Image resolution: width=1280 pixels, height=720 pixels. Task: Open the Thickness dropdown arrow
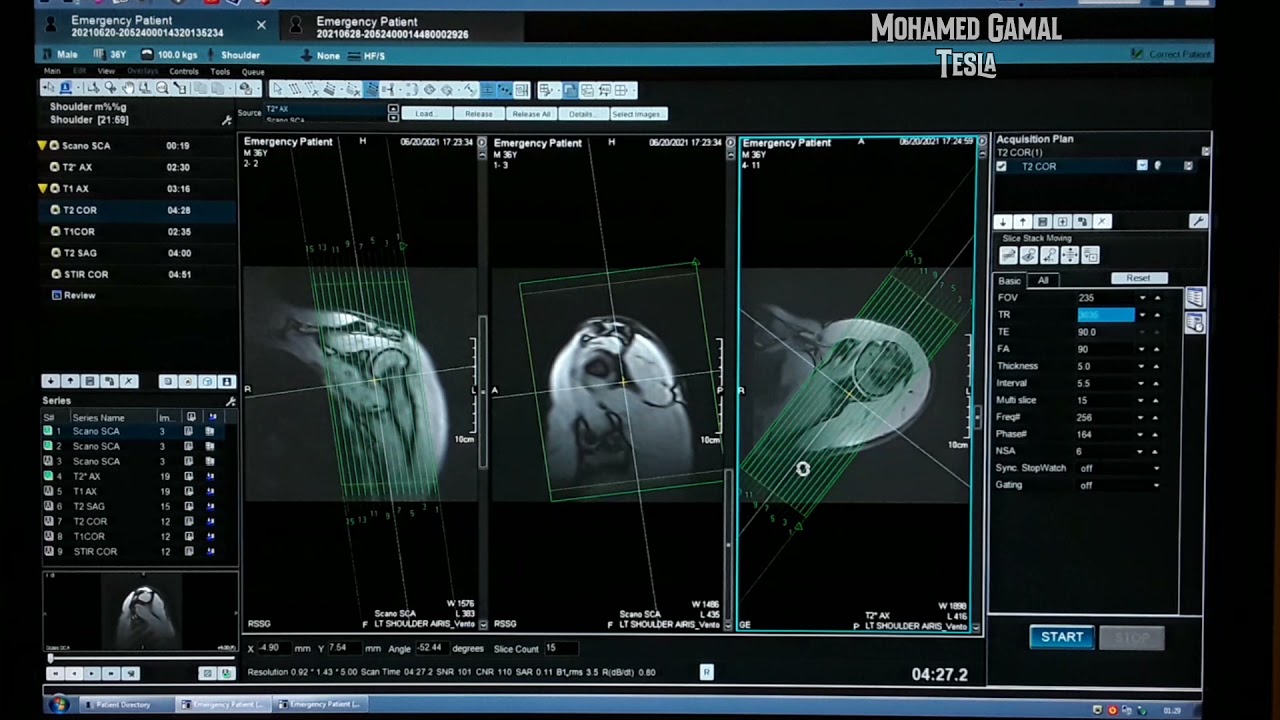click(x=1142, y=366)
